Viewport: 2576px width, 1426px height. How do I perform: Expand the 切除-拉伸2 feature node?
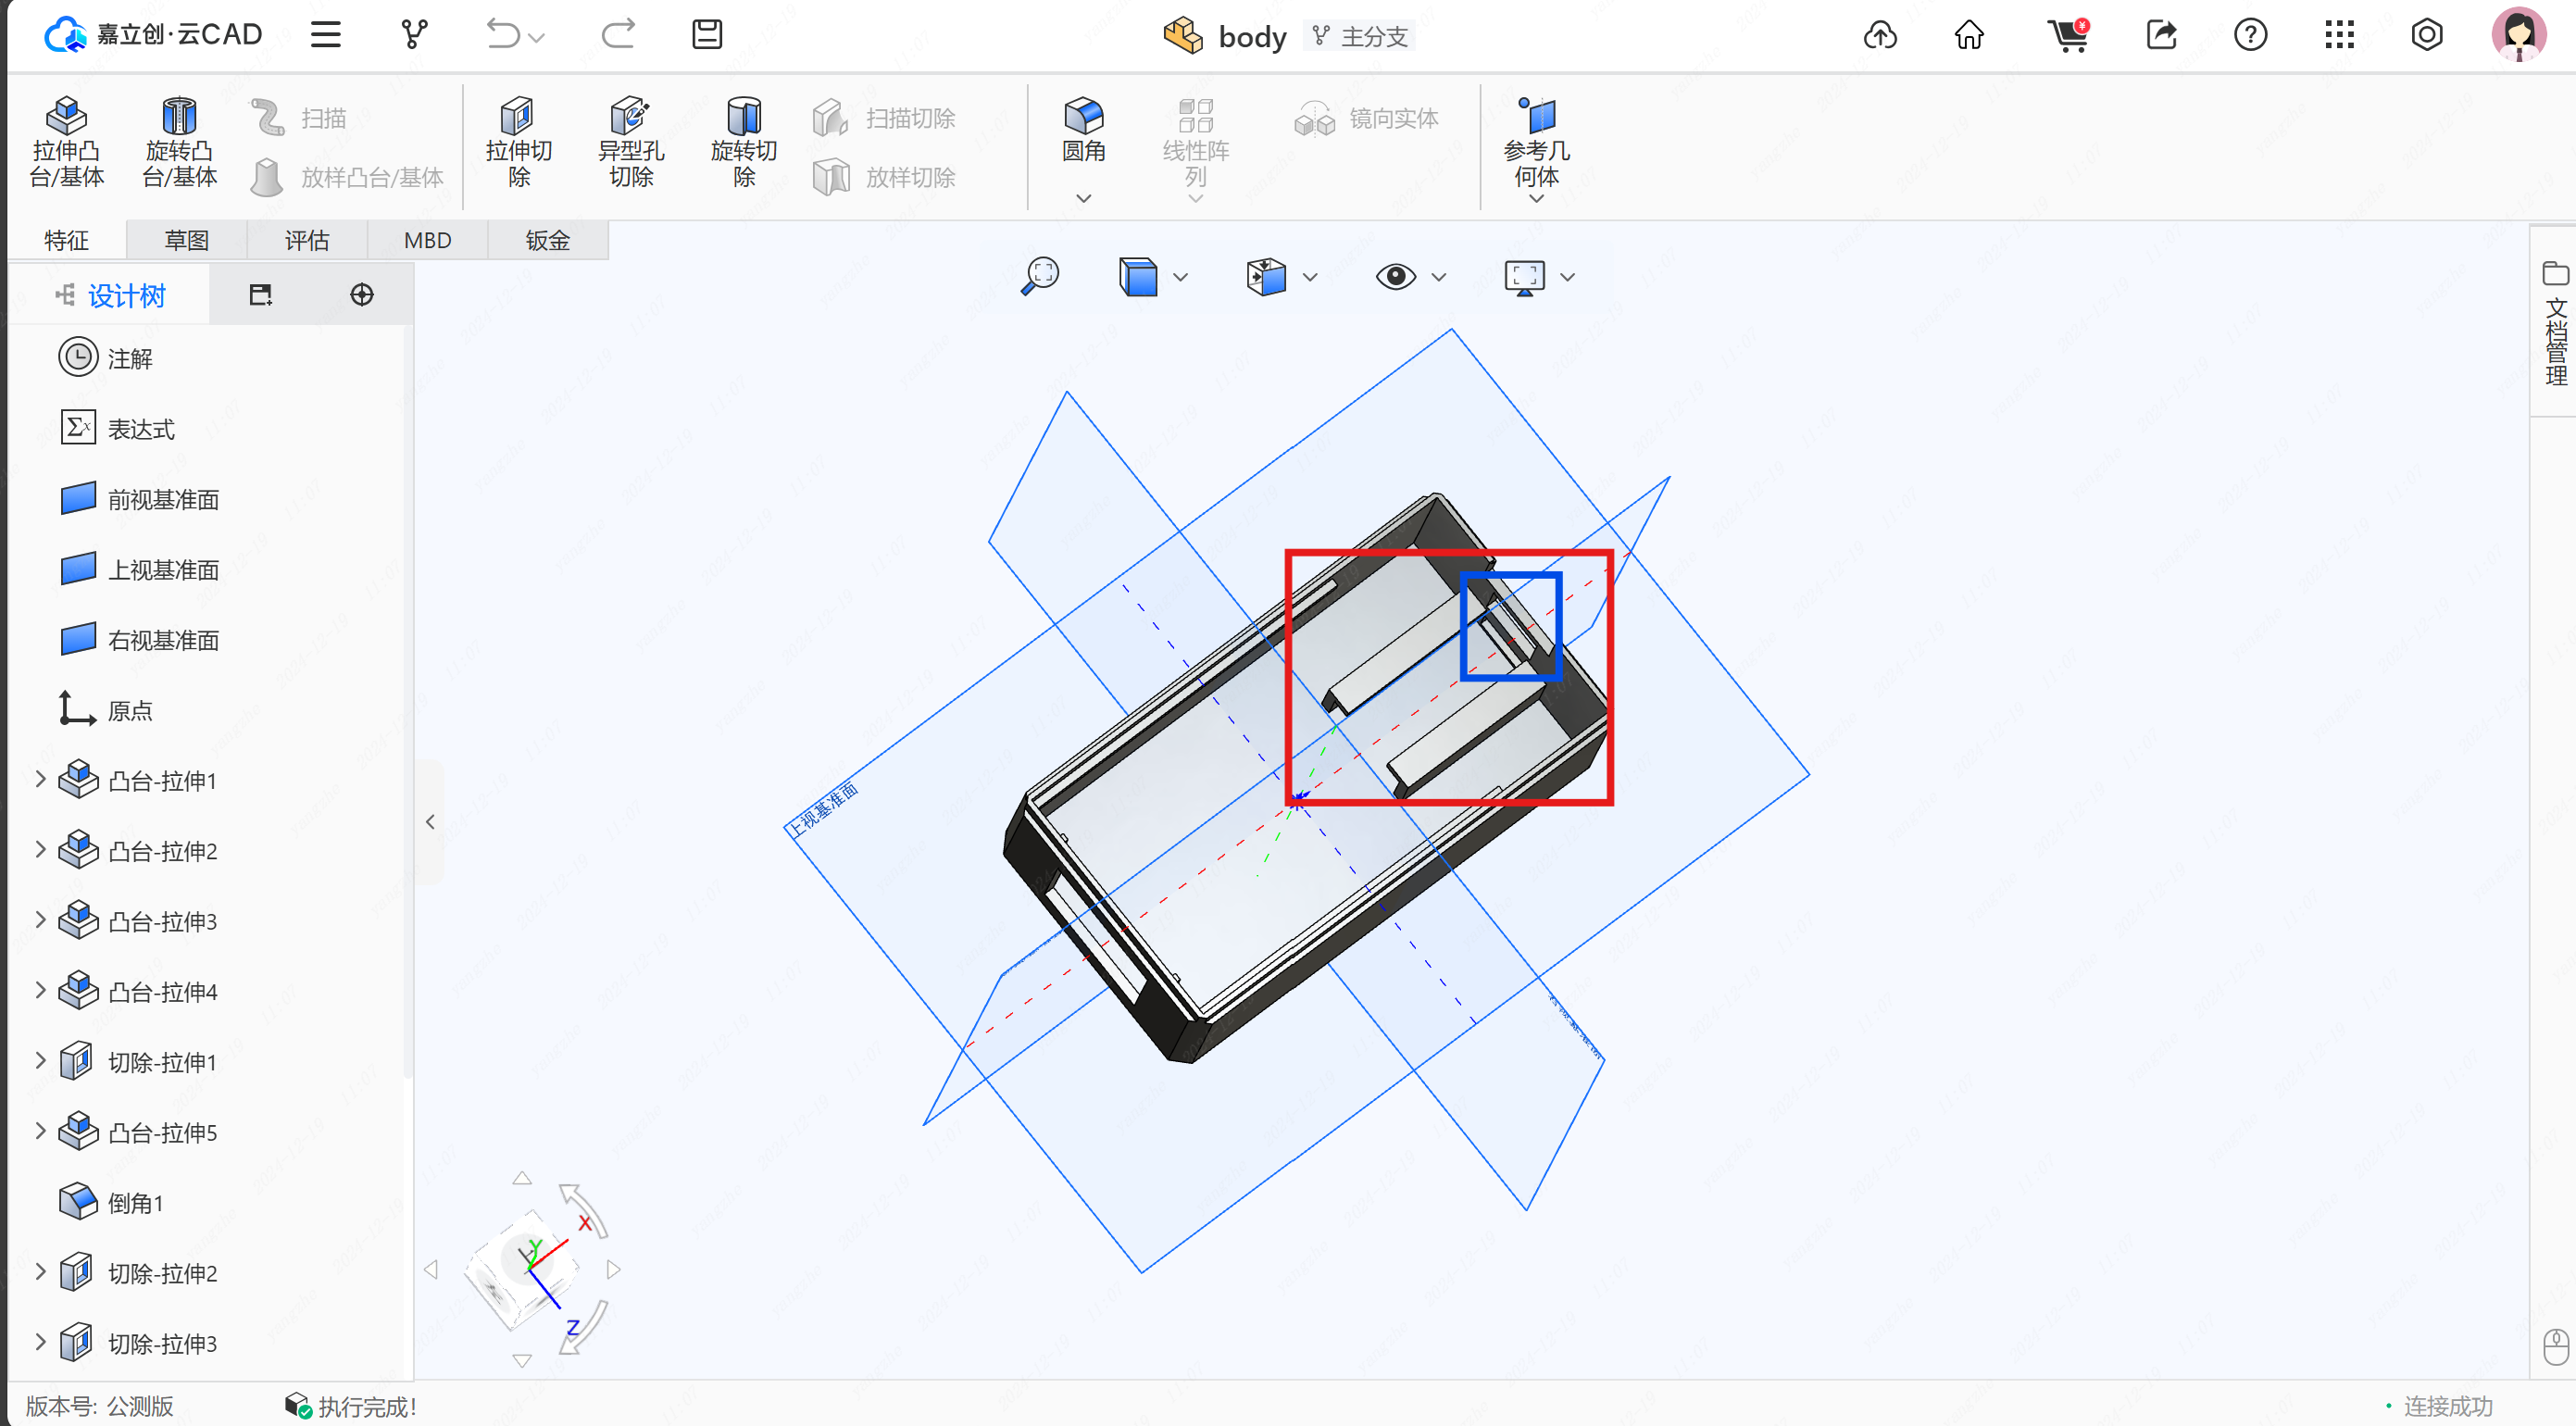[x=40, y=1272]
